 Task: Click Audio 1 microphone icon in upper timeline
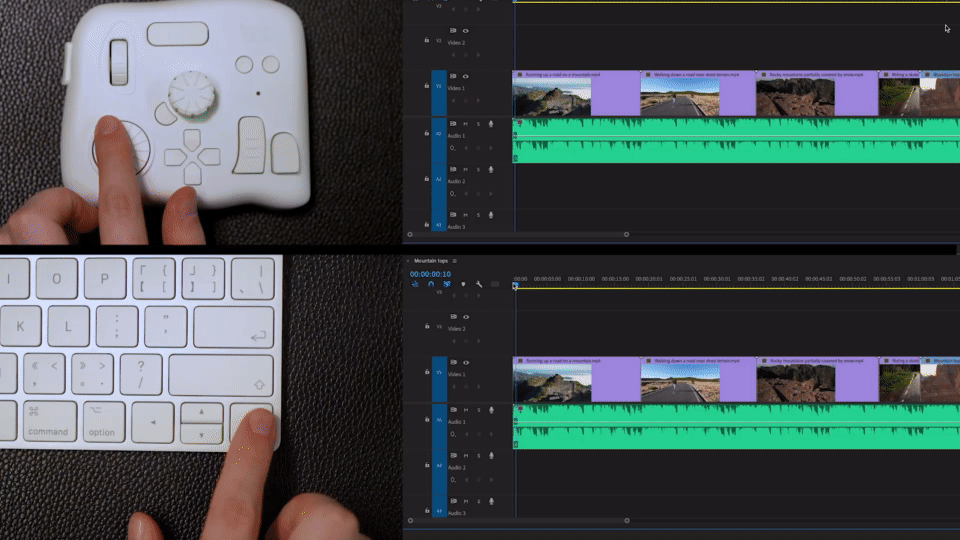click(490, 124)
